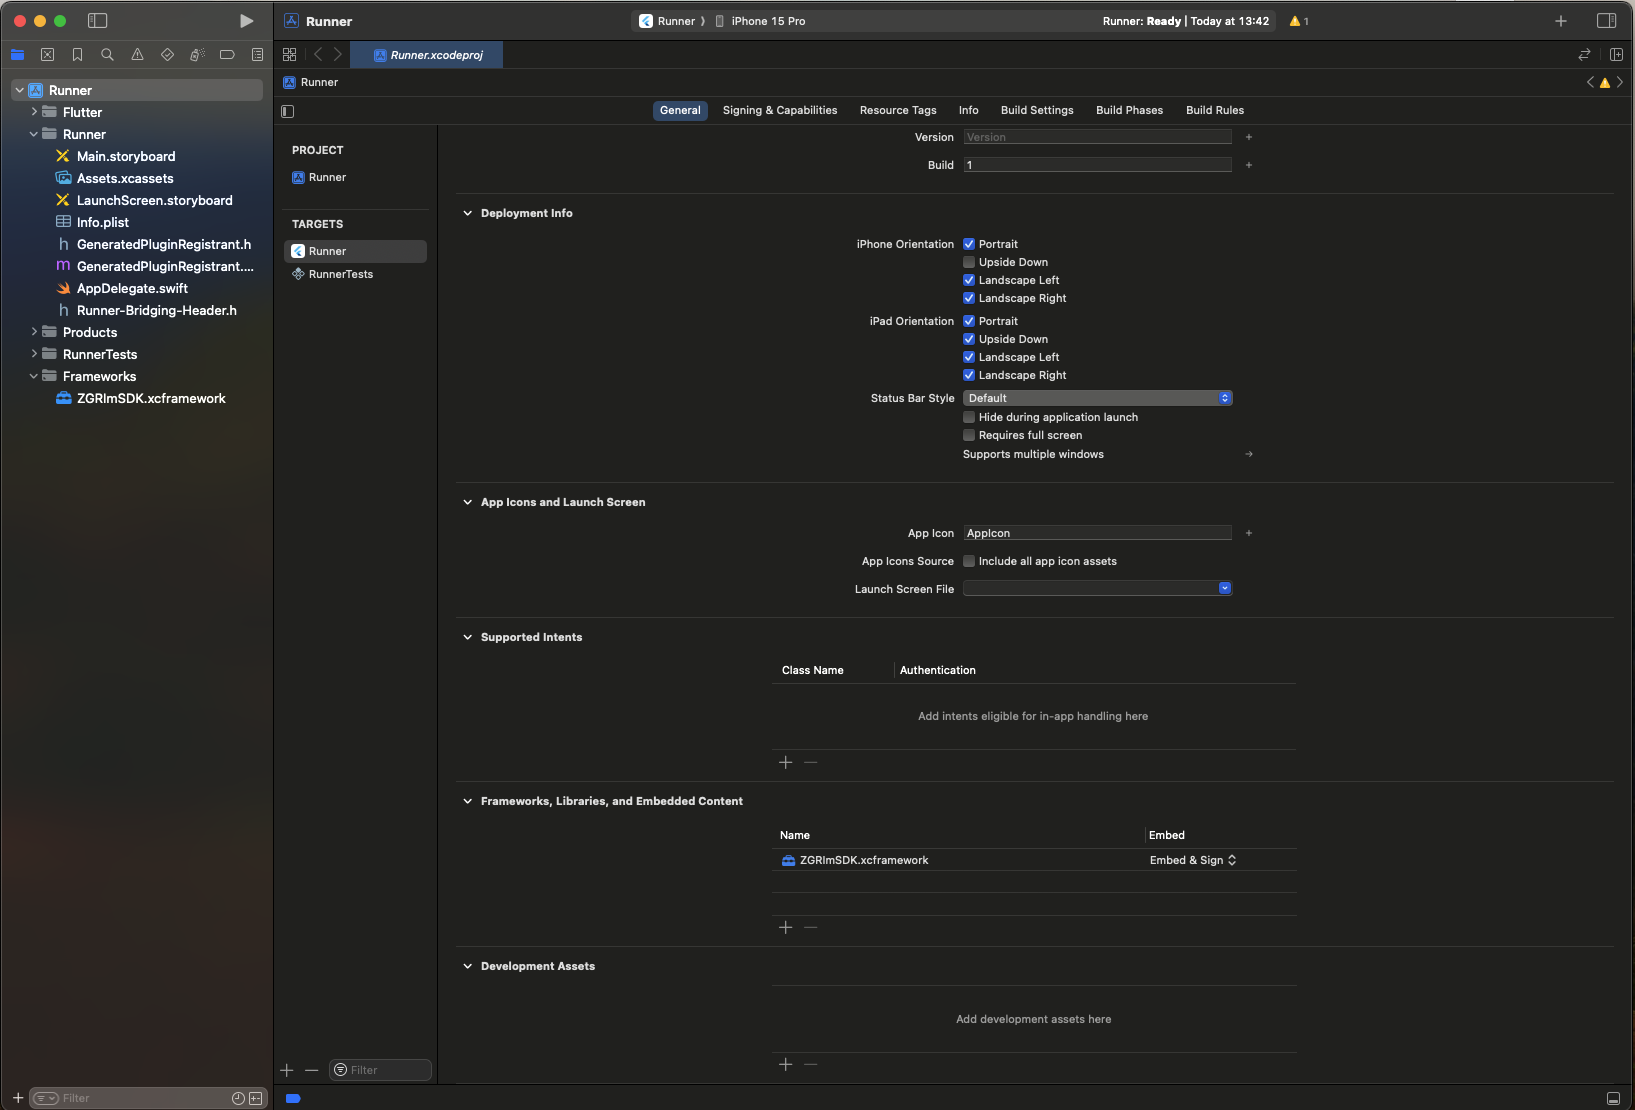
Task: Toggle the inspectors panel at top right
Action: click(1607, 21)
